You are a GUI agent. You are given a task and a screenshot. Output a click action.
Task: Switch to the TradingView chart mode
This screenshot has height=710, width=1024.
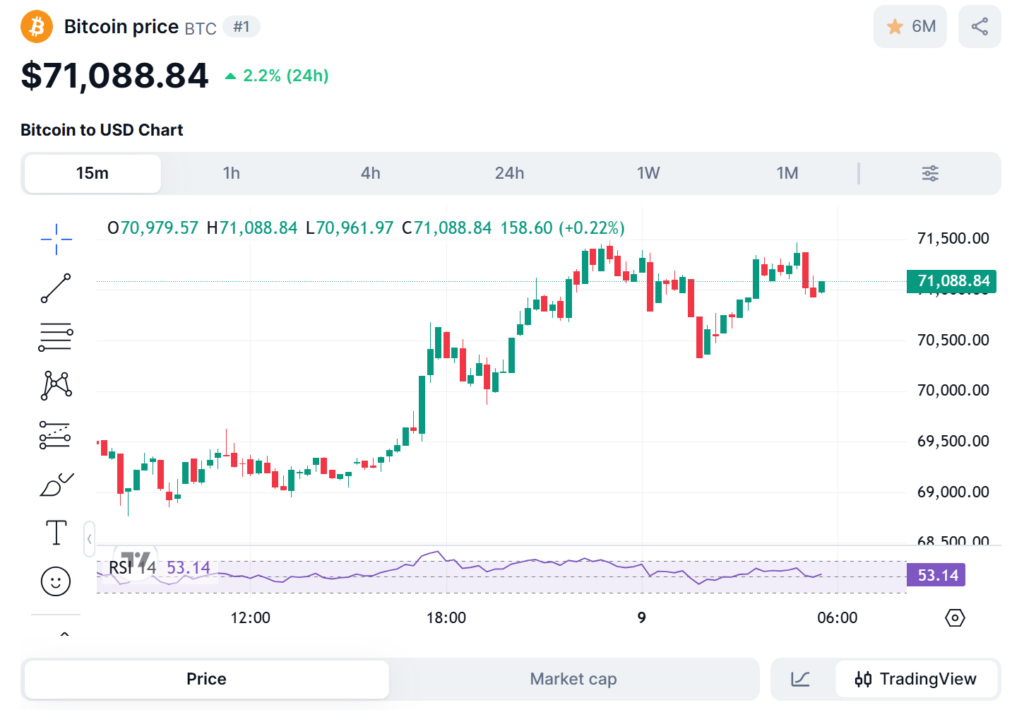(x=916, y=679)
